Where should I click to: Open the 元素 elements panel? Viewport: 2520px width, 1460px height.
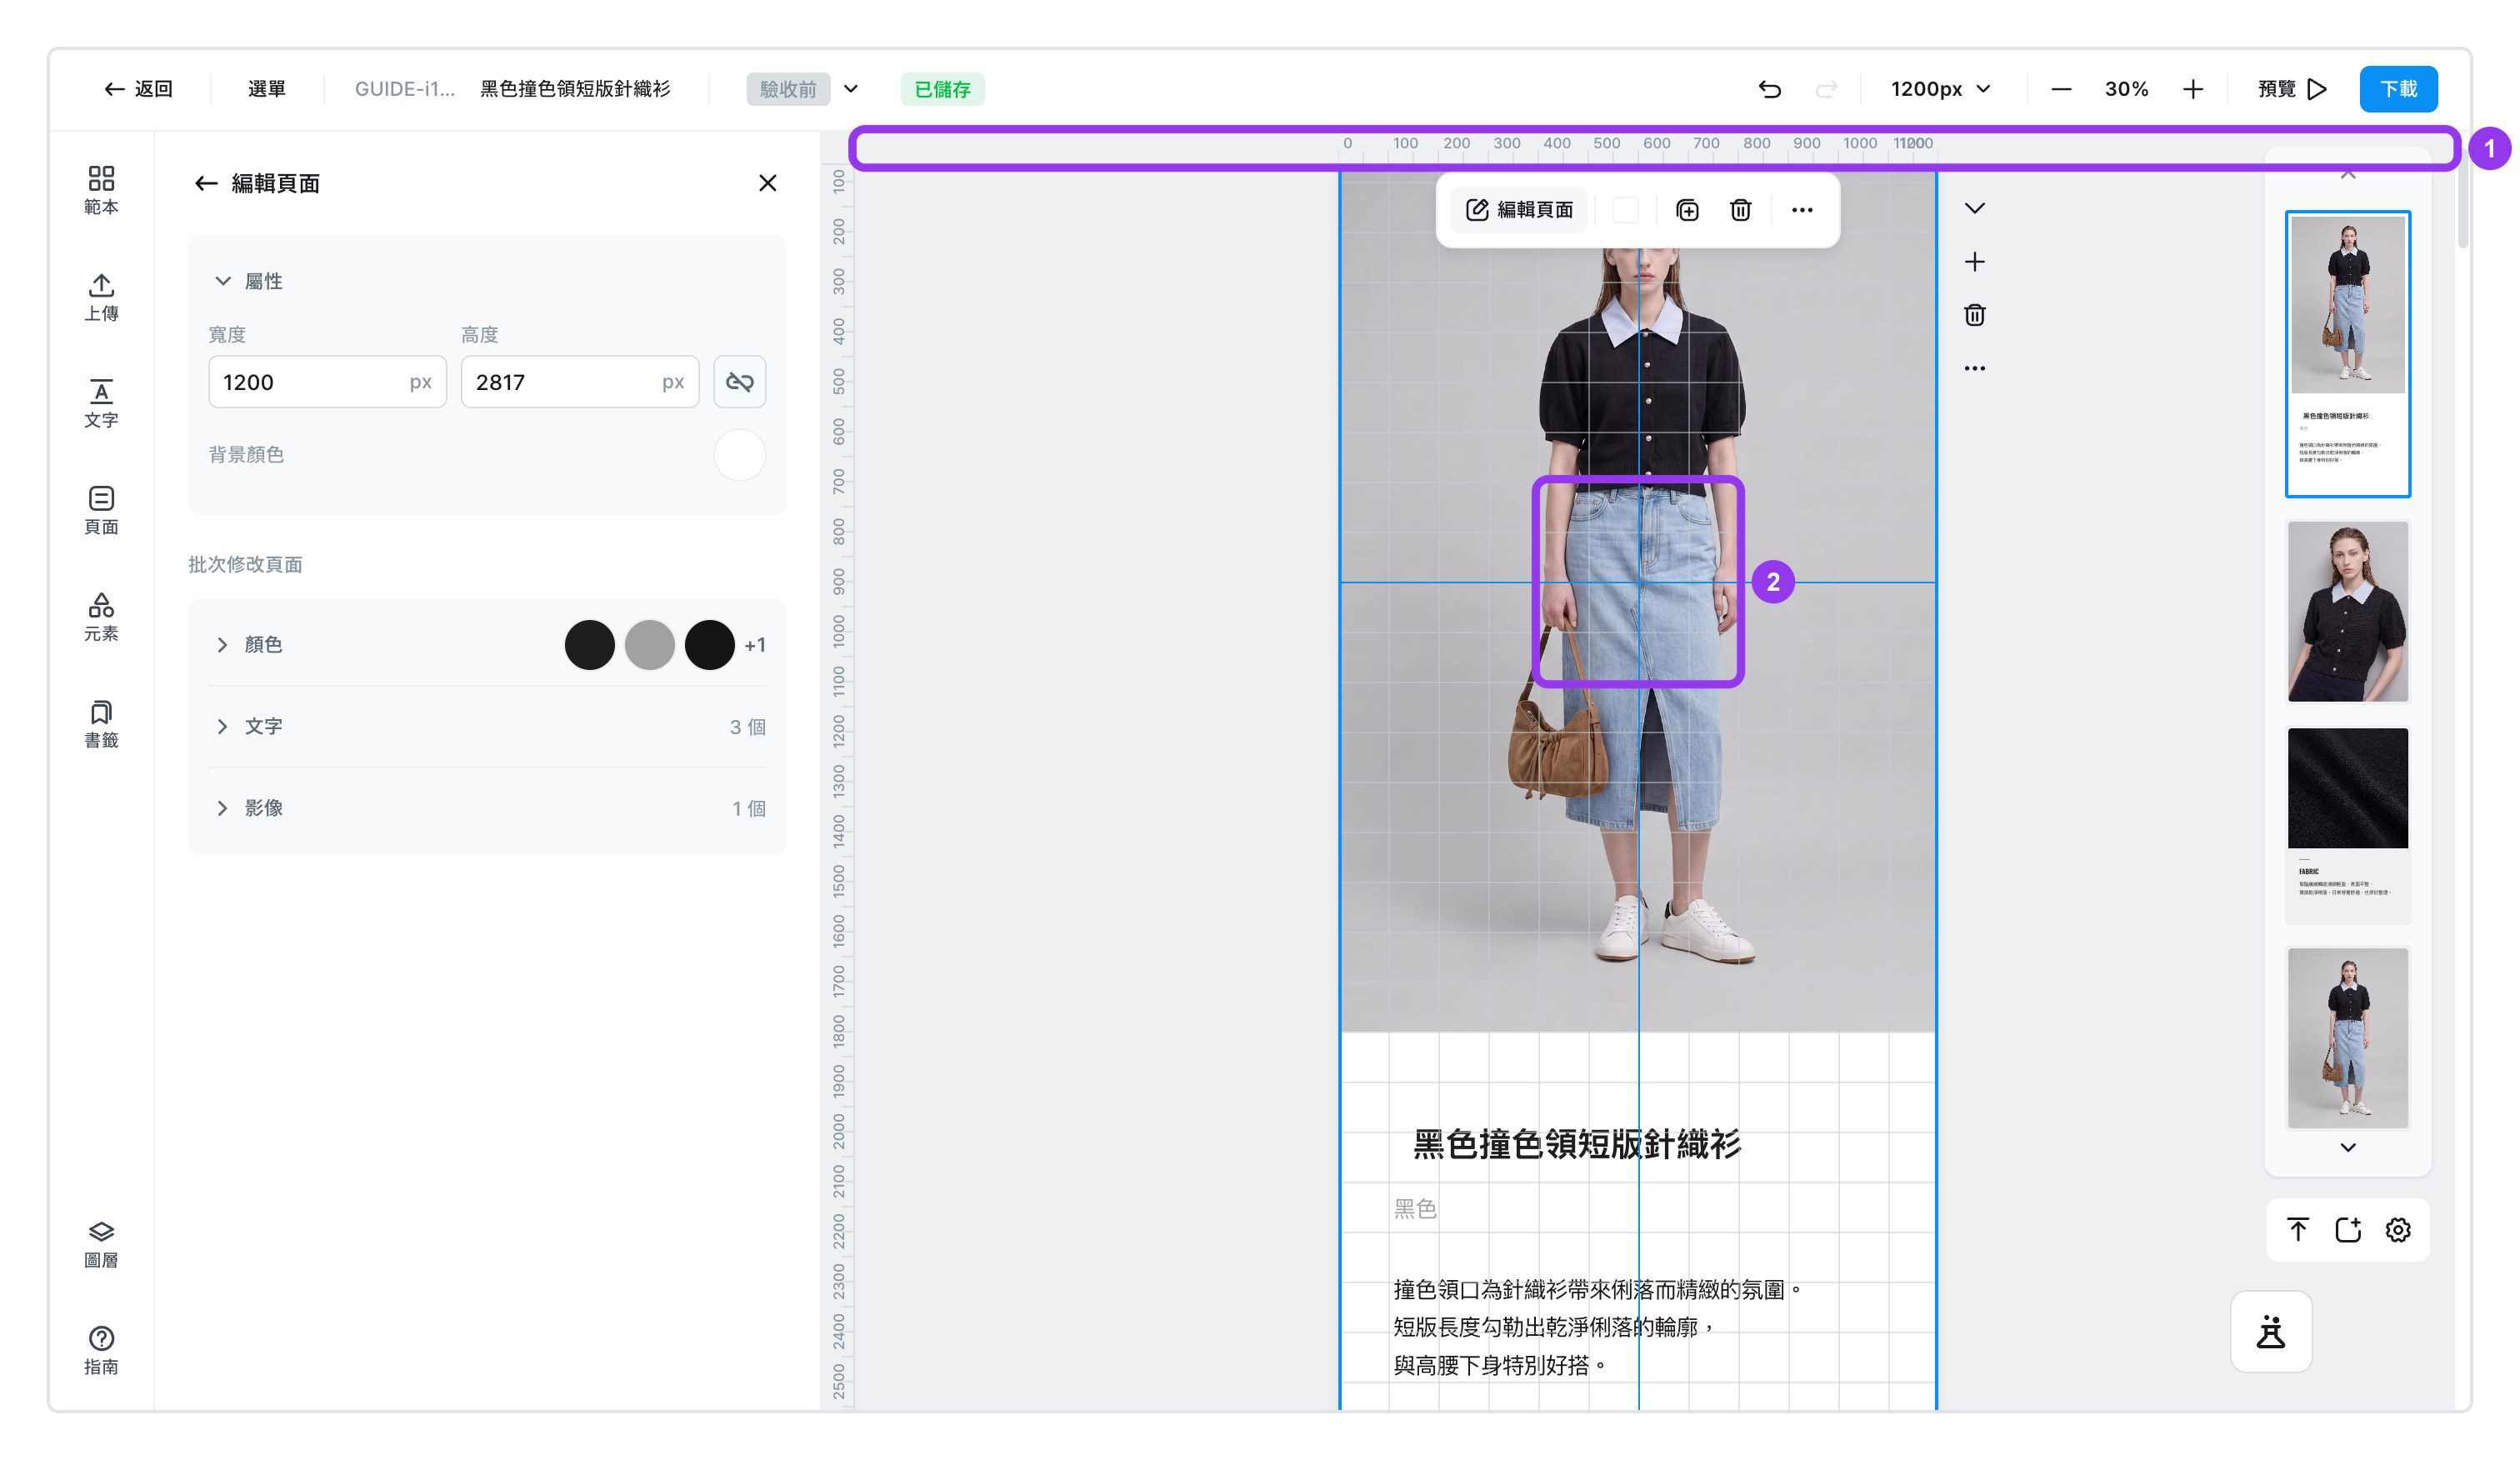pyautogui.click(x=101, y=617)
